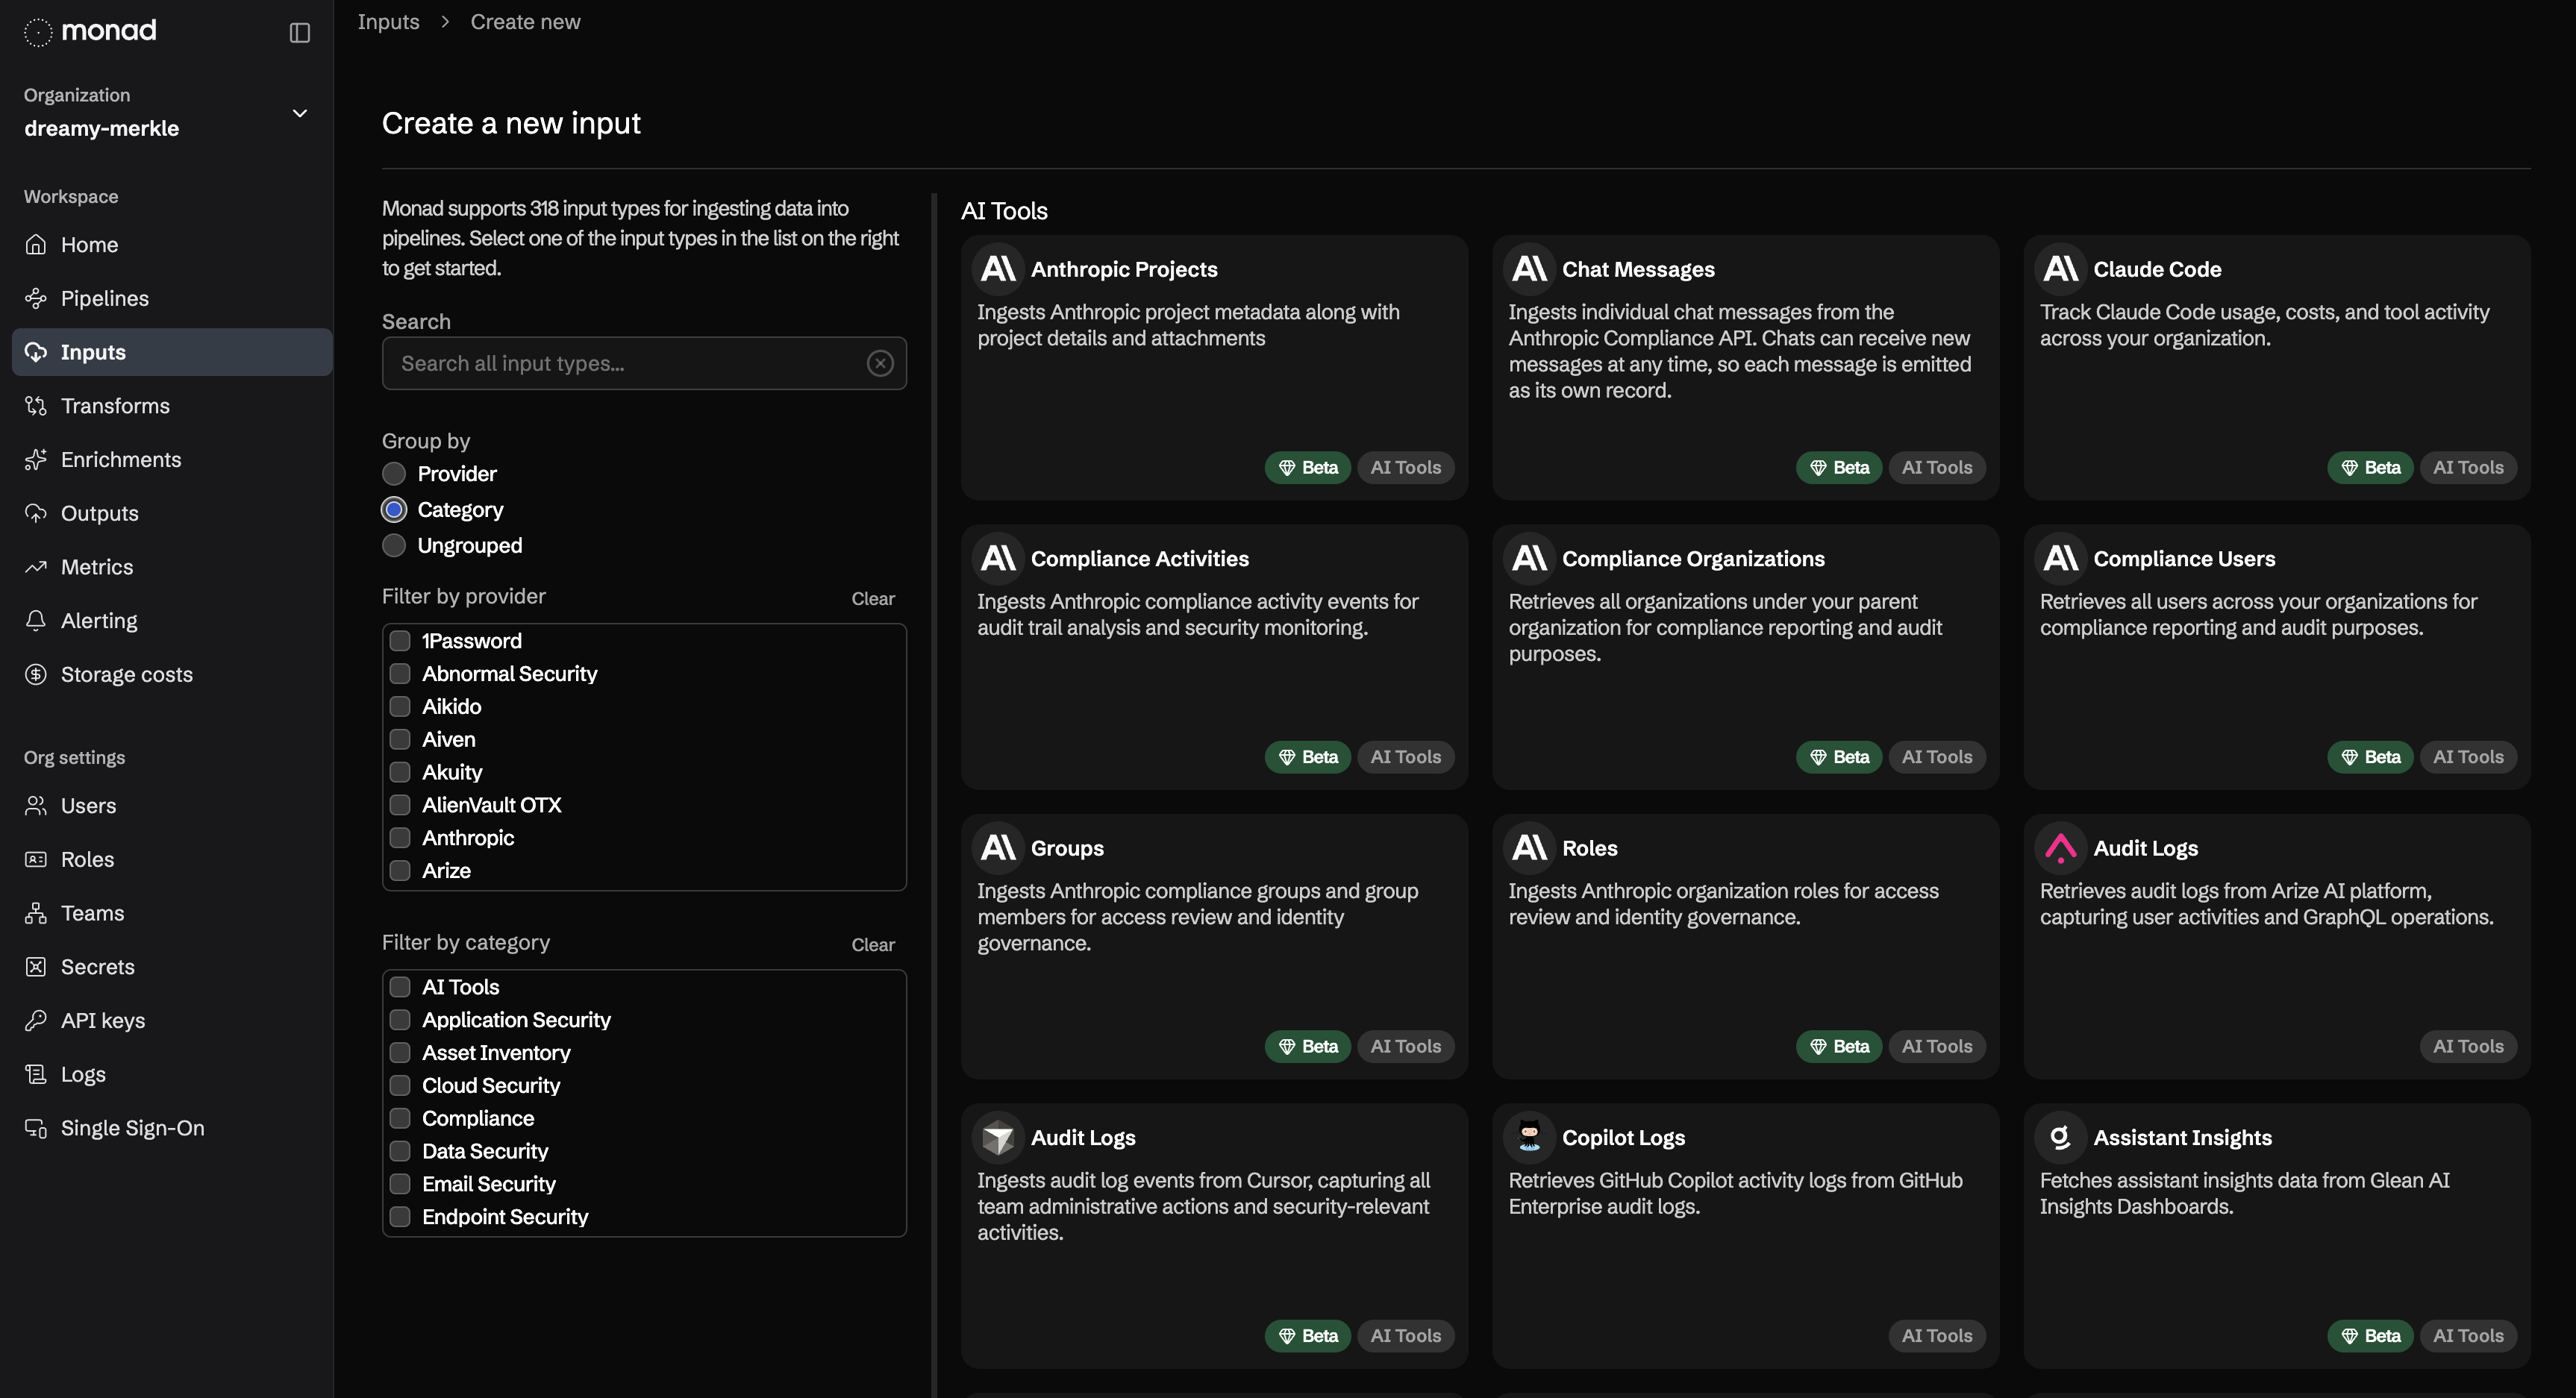
Task: Click AI Tools tag on Copilot Logs card
Action: [x=1936, y=1335]
